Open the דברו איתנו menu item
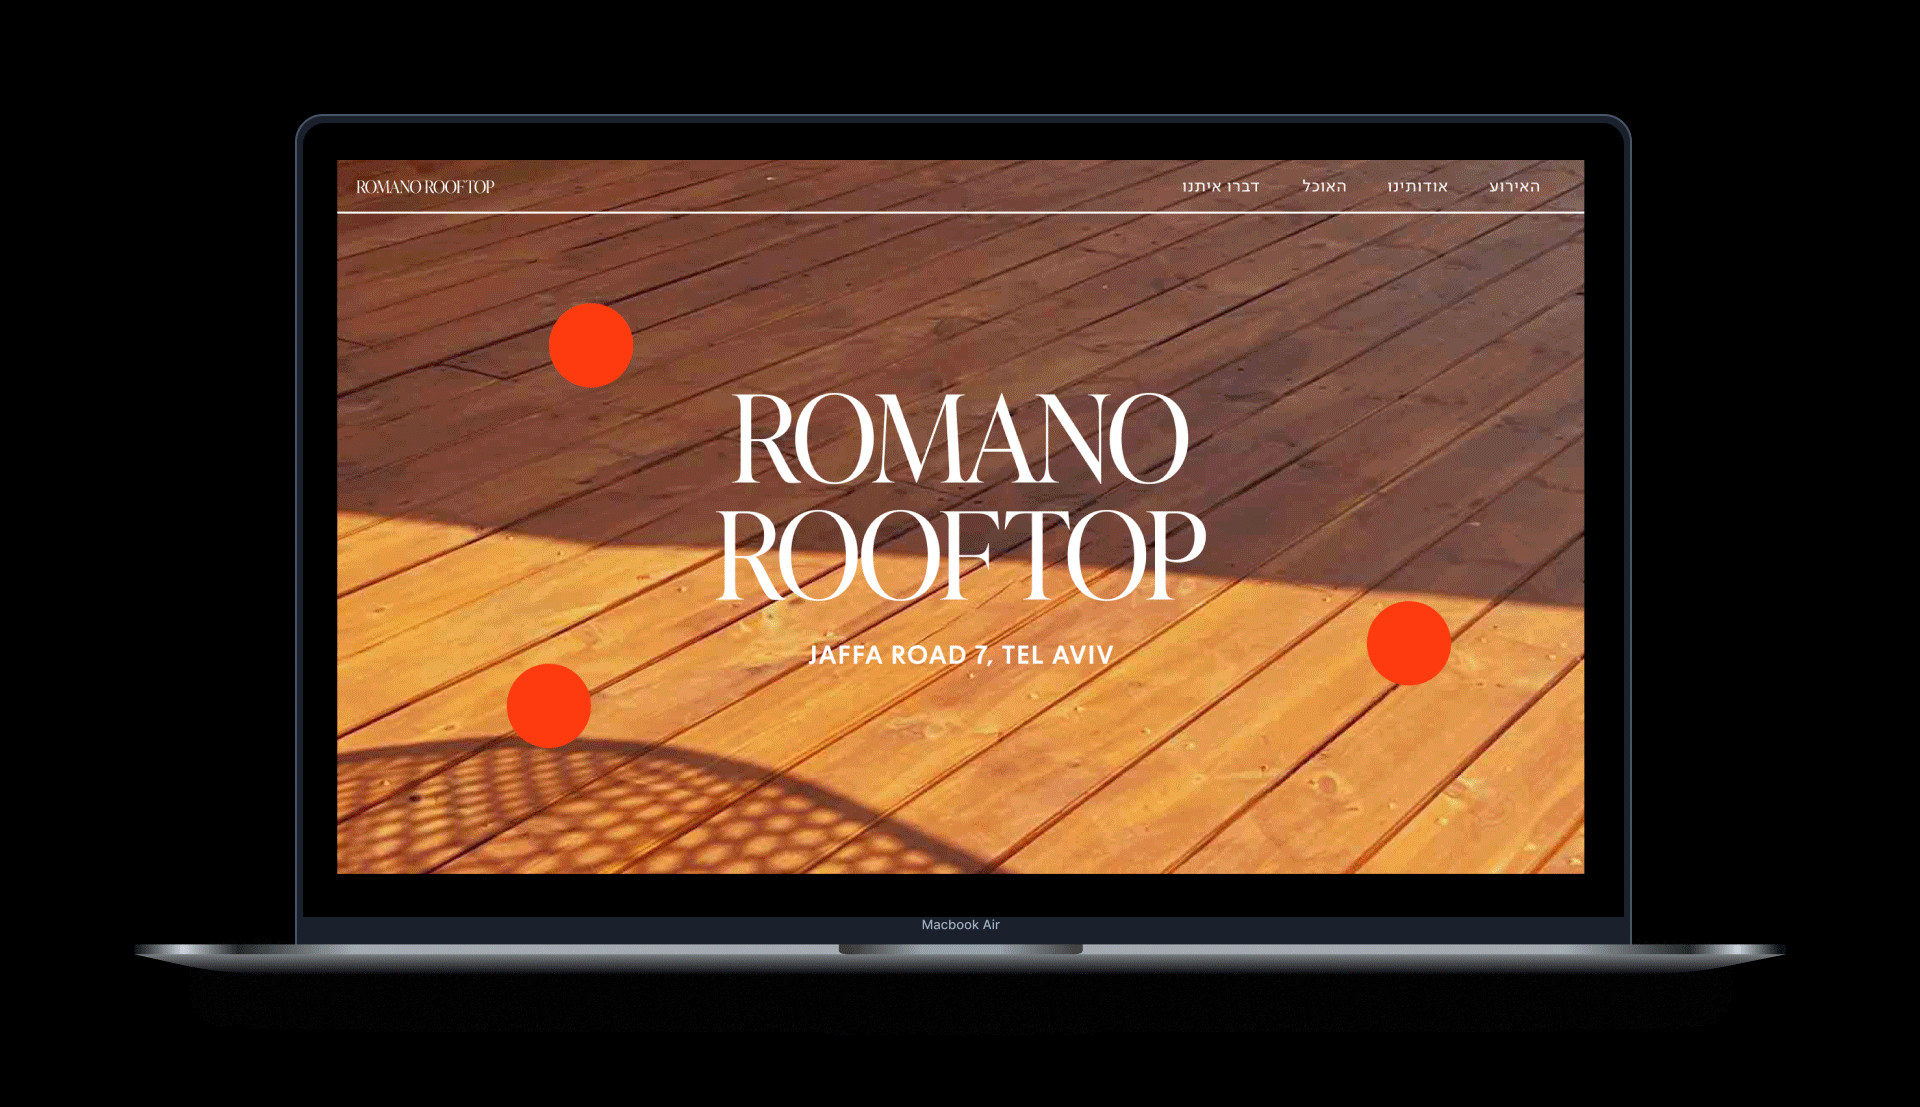Image resolution: width=1920 pixels, height=1107 pixels. pos(1220,187)
